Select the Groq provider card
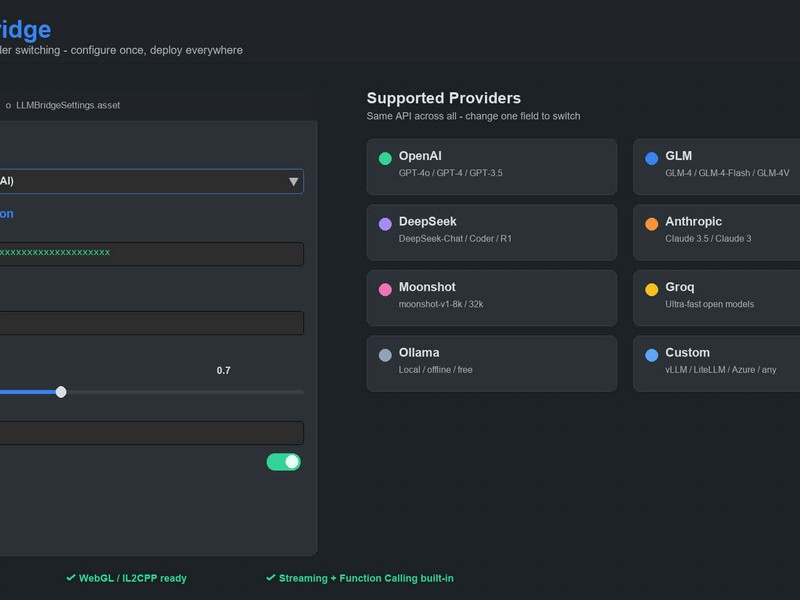This screenshot has height=600, width=800. [x=716, y=298]
